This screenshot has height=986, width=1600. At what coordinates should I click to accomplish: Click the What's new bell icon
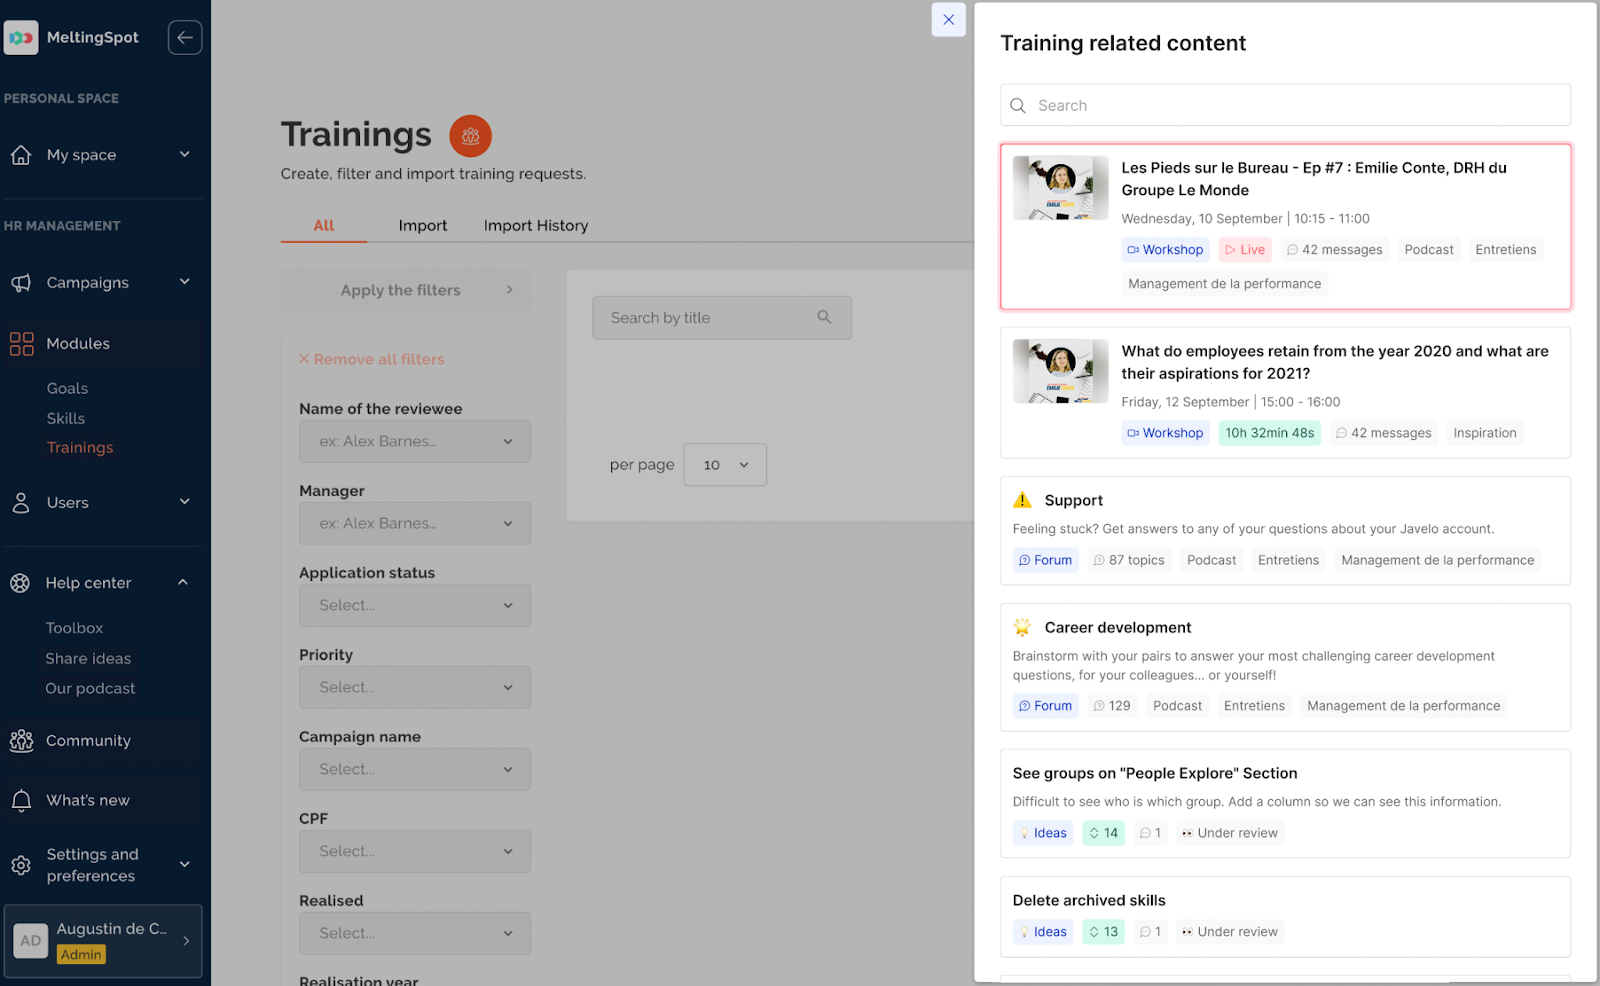click(x=21, y=801)
